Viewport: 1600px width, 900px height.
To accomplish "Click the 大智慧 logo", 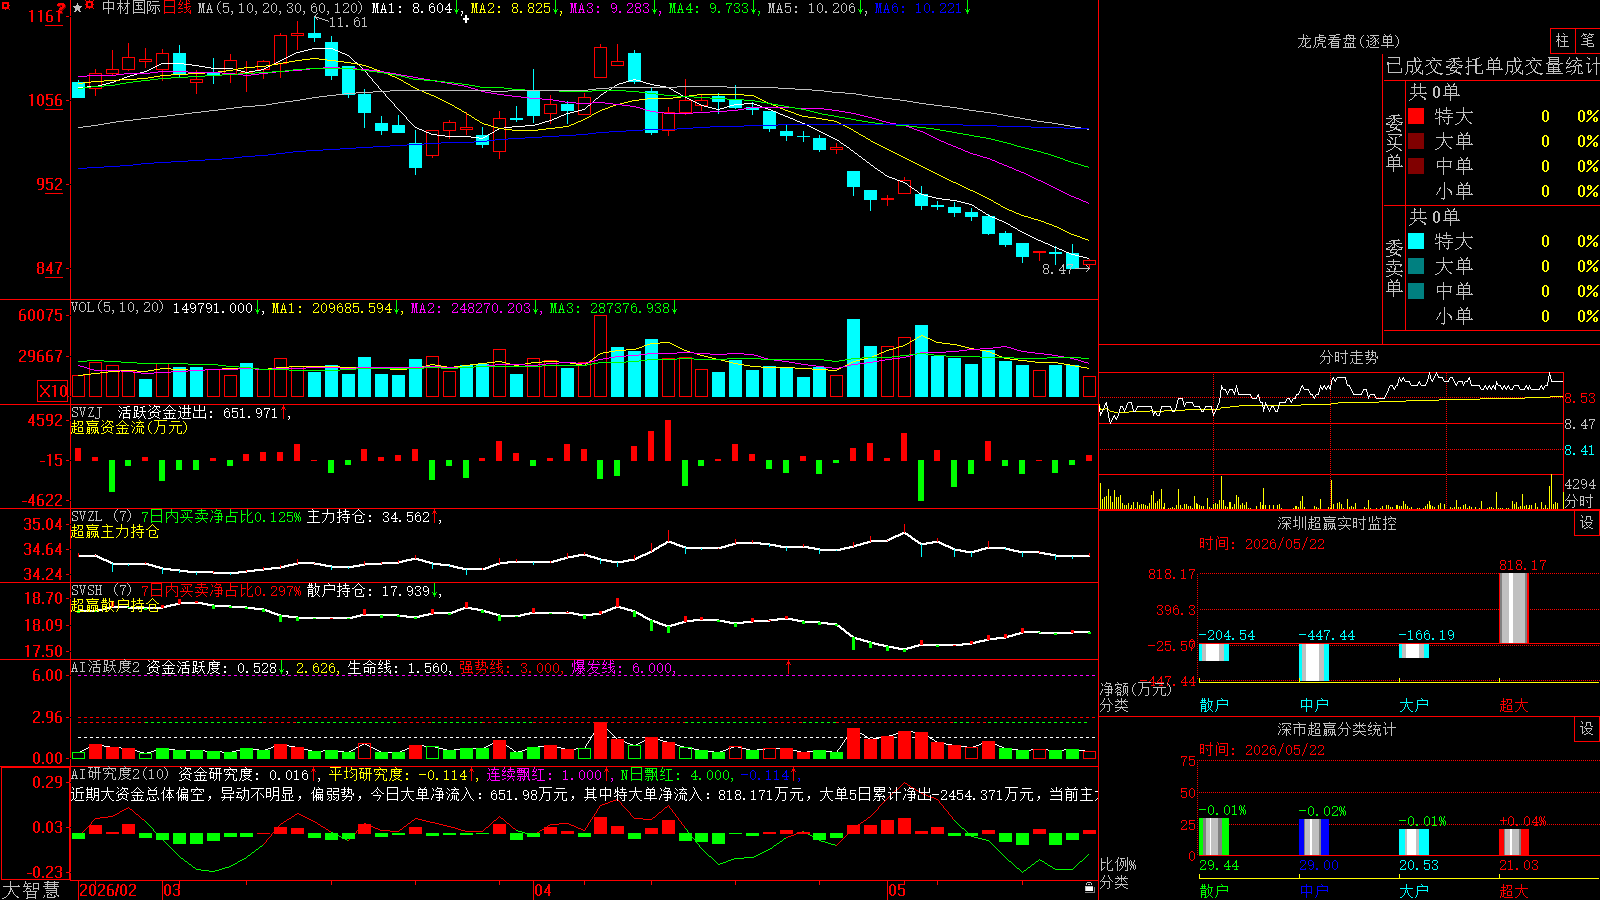I will [x=31, y=890].
